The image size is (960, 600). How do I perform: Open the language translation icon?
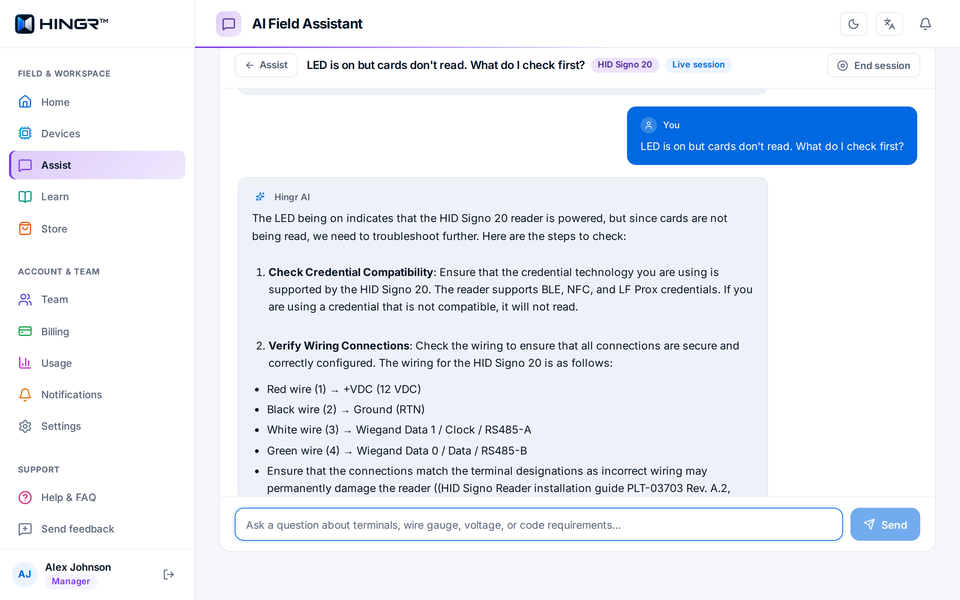[889, 24]
